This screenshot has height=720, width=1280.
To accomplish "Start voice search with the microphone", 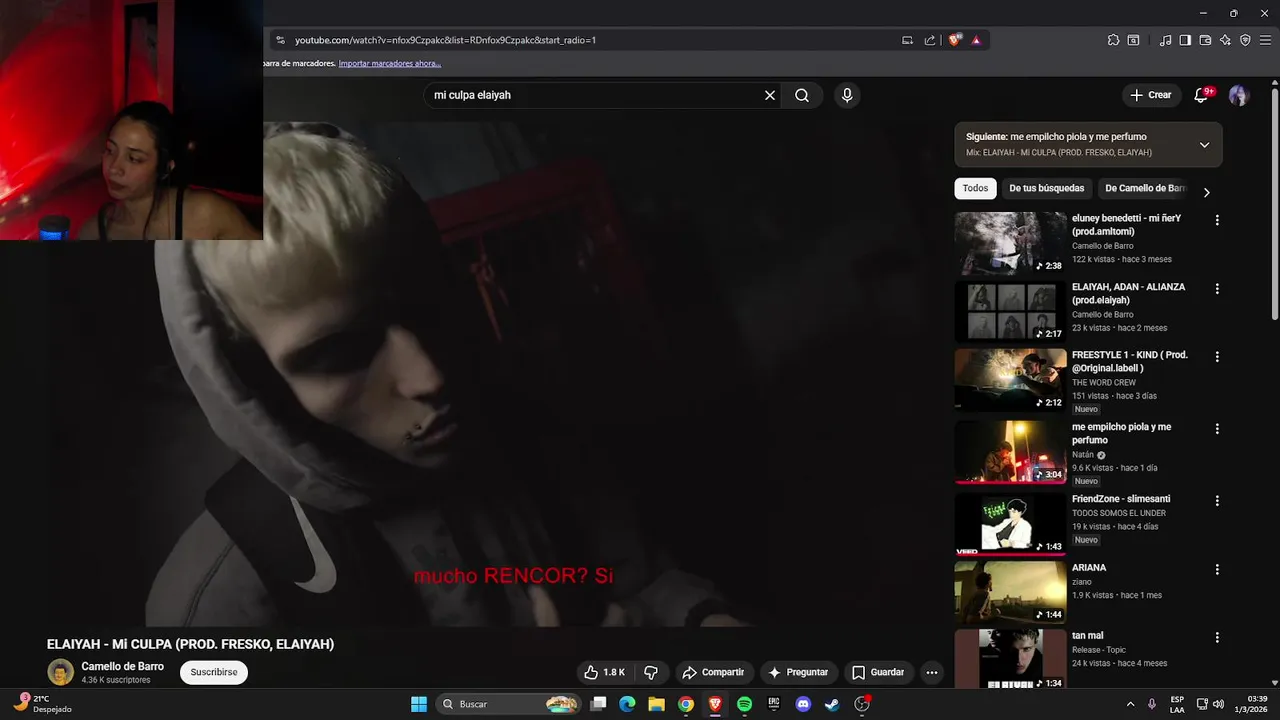I will [847, 95].
